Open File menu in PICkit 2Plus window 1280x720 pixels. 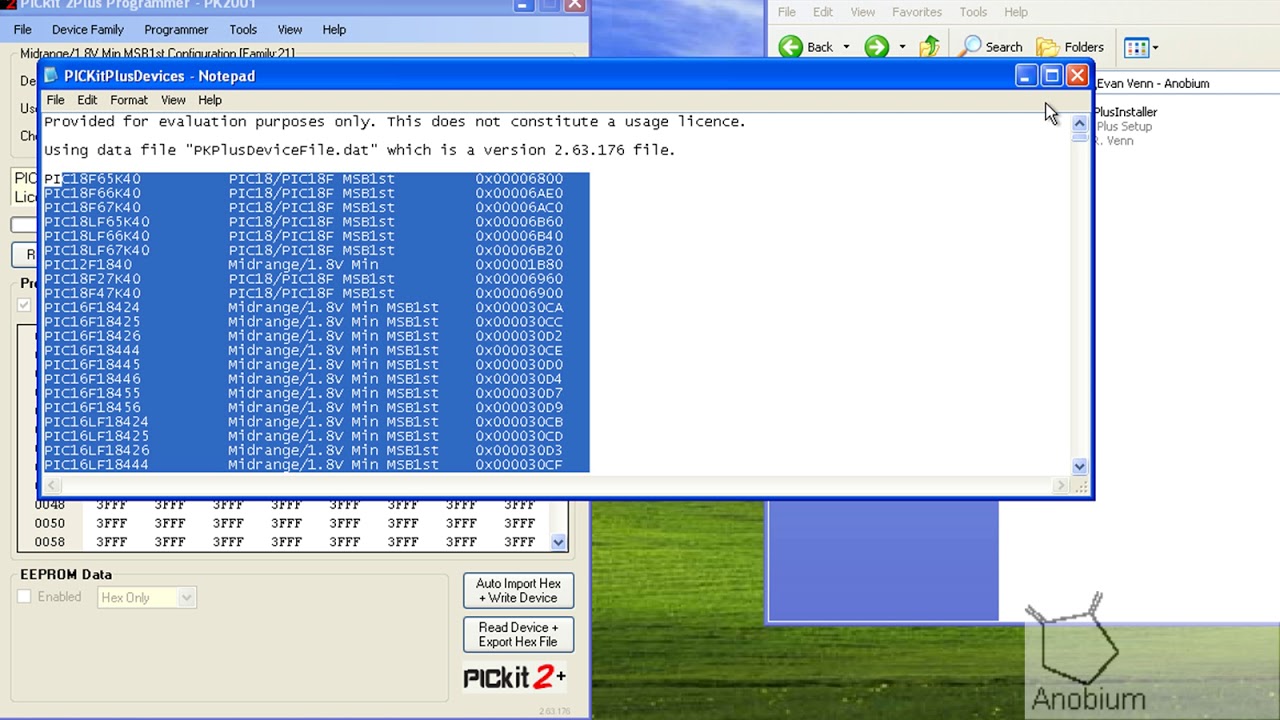[x=22, y=30]
